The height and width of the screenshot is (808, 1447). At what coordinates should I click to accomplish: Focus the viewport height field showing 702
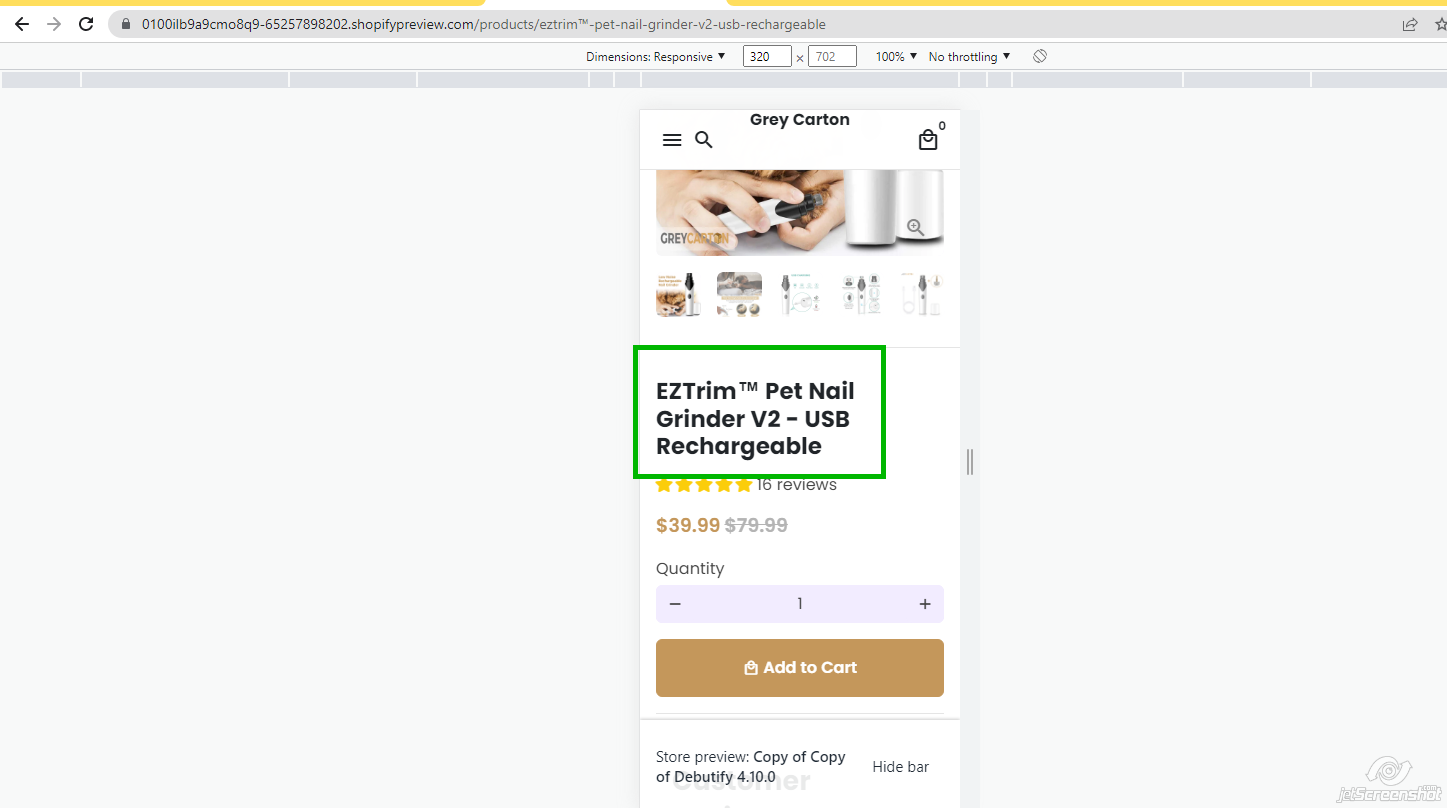(x=832, y=57)
